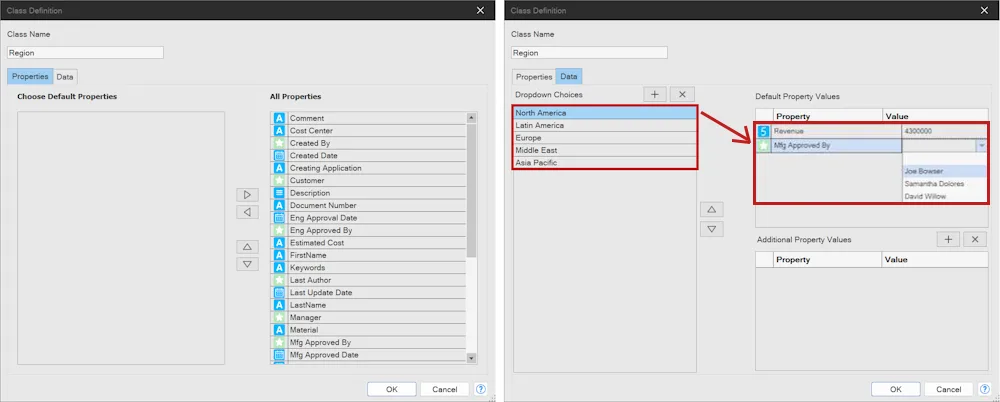Click Class Name field in left dialog

pyautogui.click(x=85, y=53)
